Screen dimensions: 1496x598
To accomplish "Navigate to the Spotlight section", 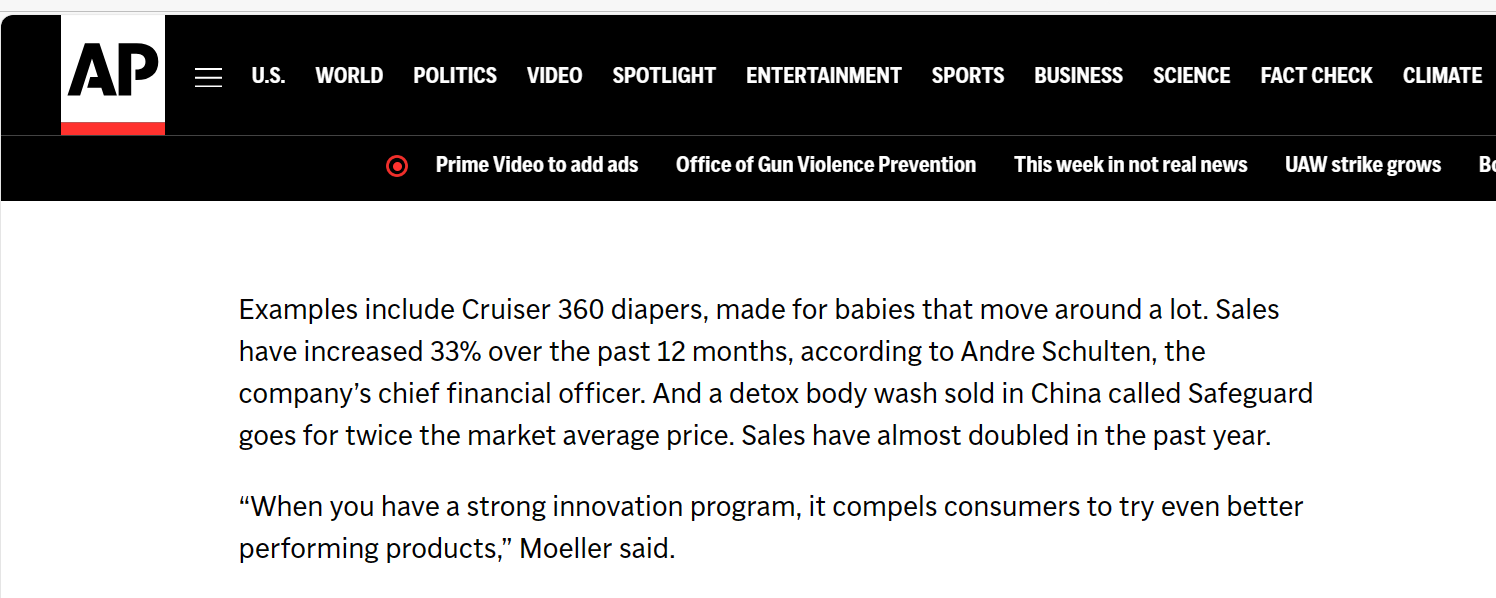I will [664, 76].
